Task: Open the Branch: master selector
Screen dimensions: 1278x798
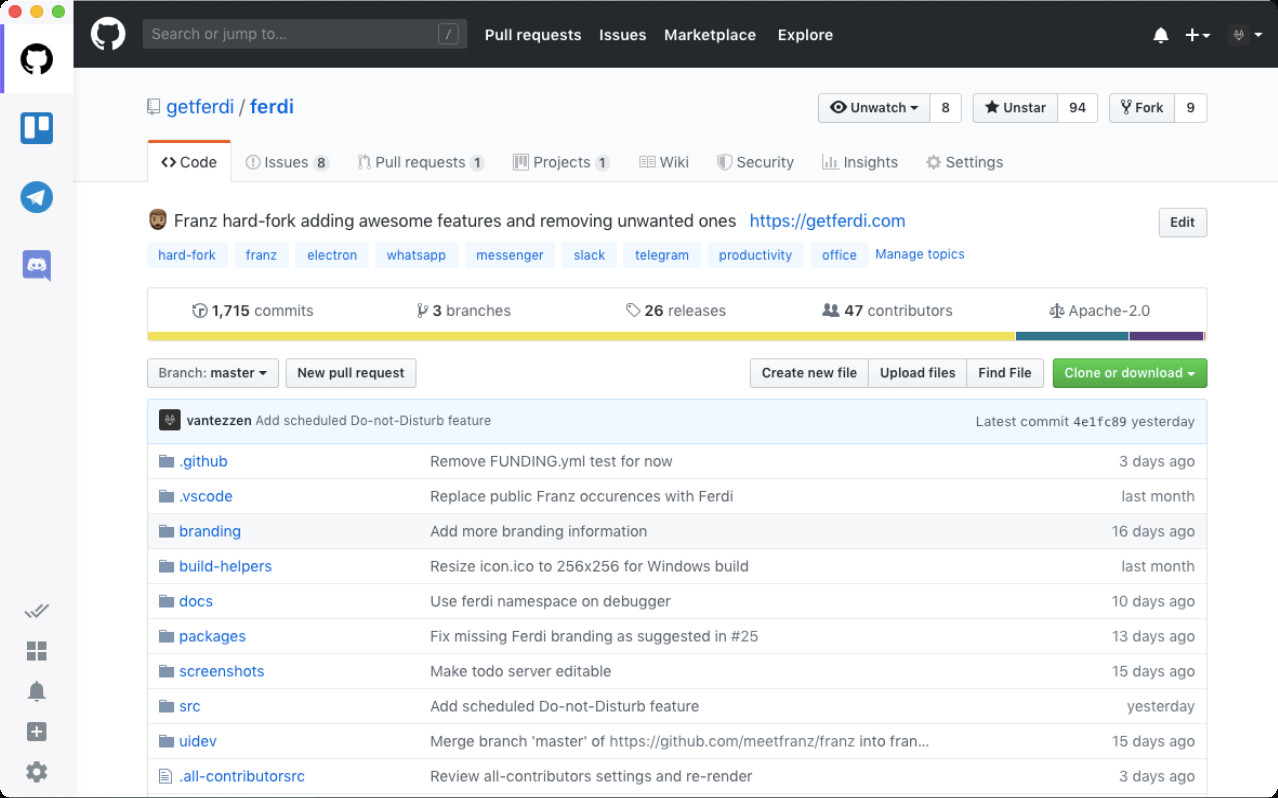Action: click(212, 373)
